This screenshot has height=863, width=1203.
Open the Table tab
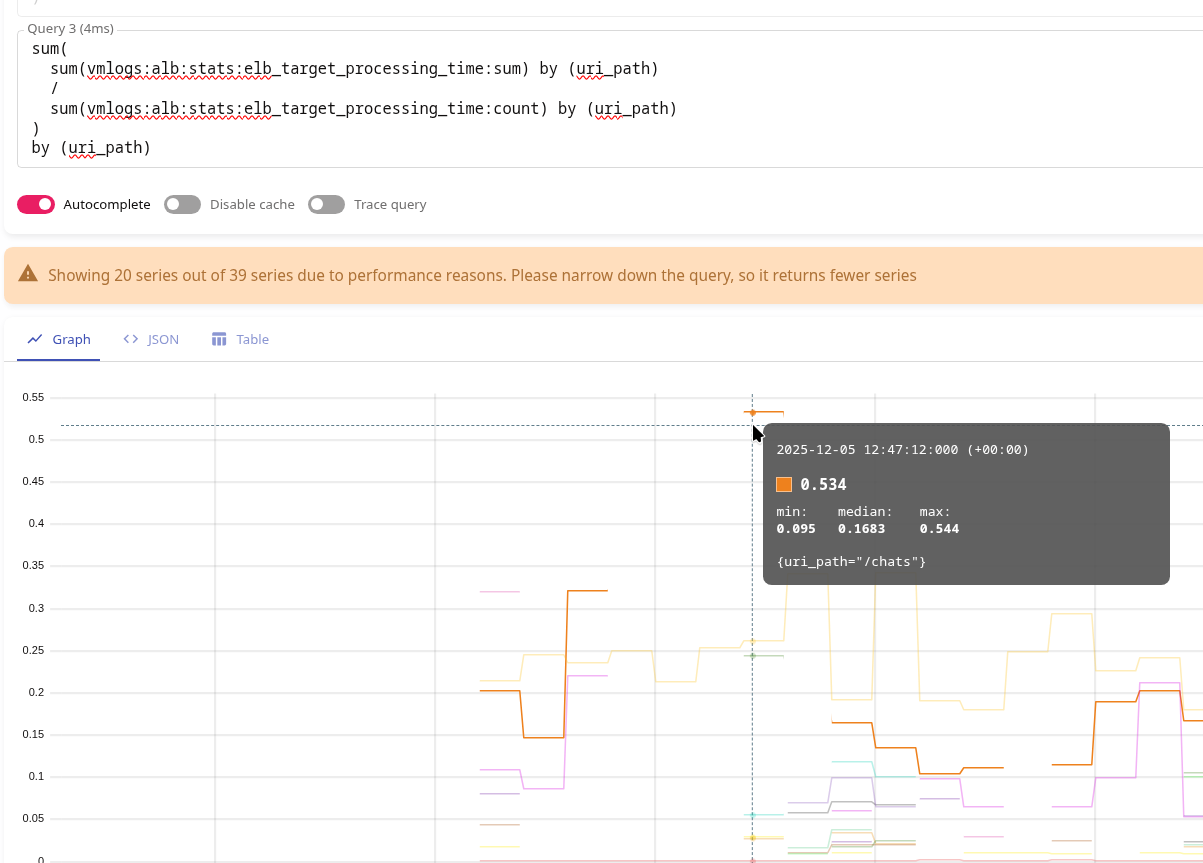[252, 339]
